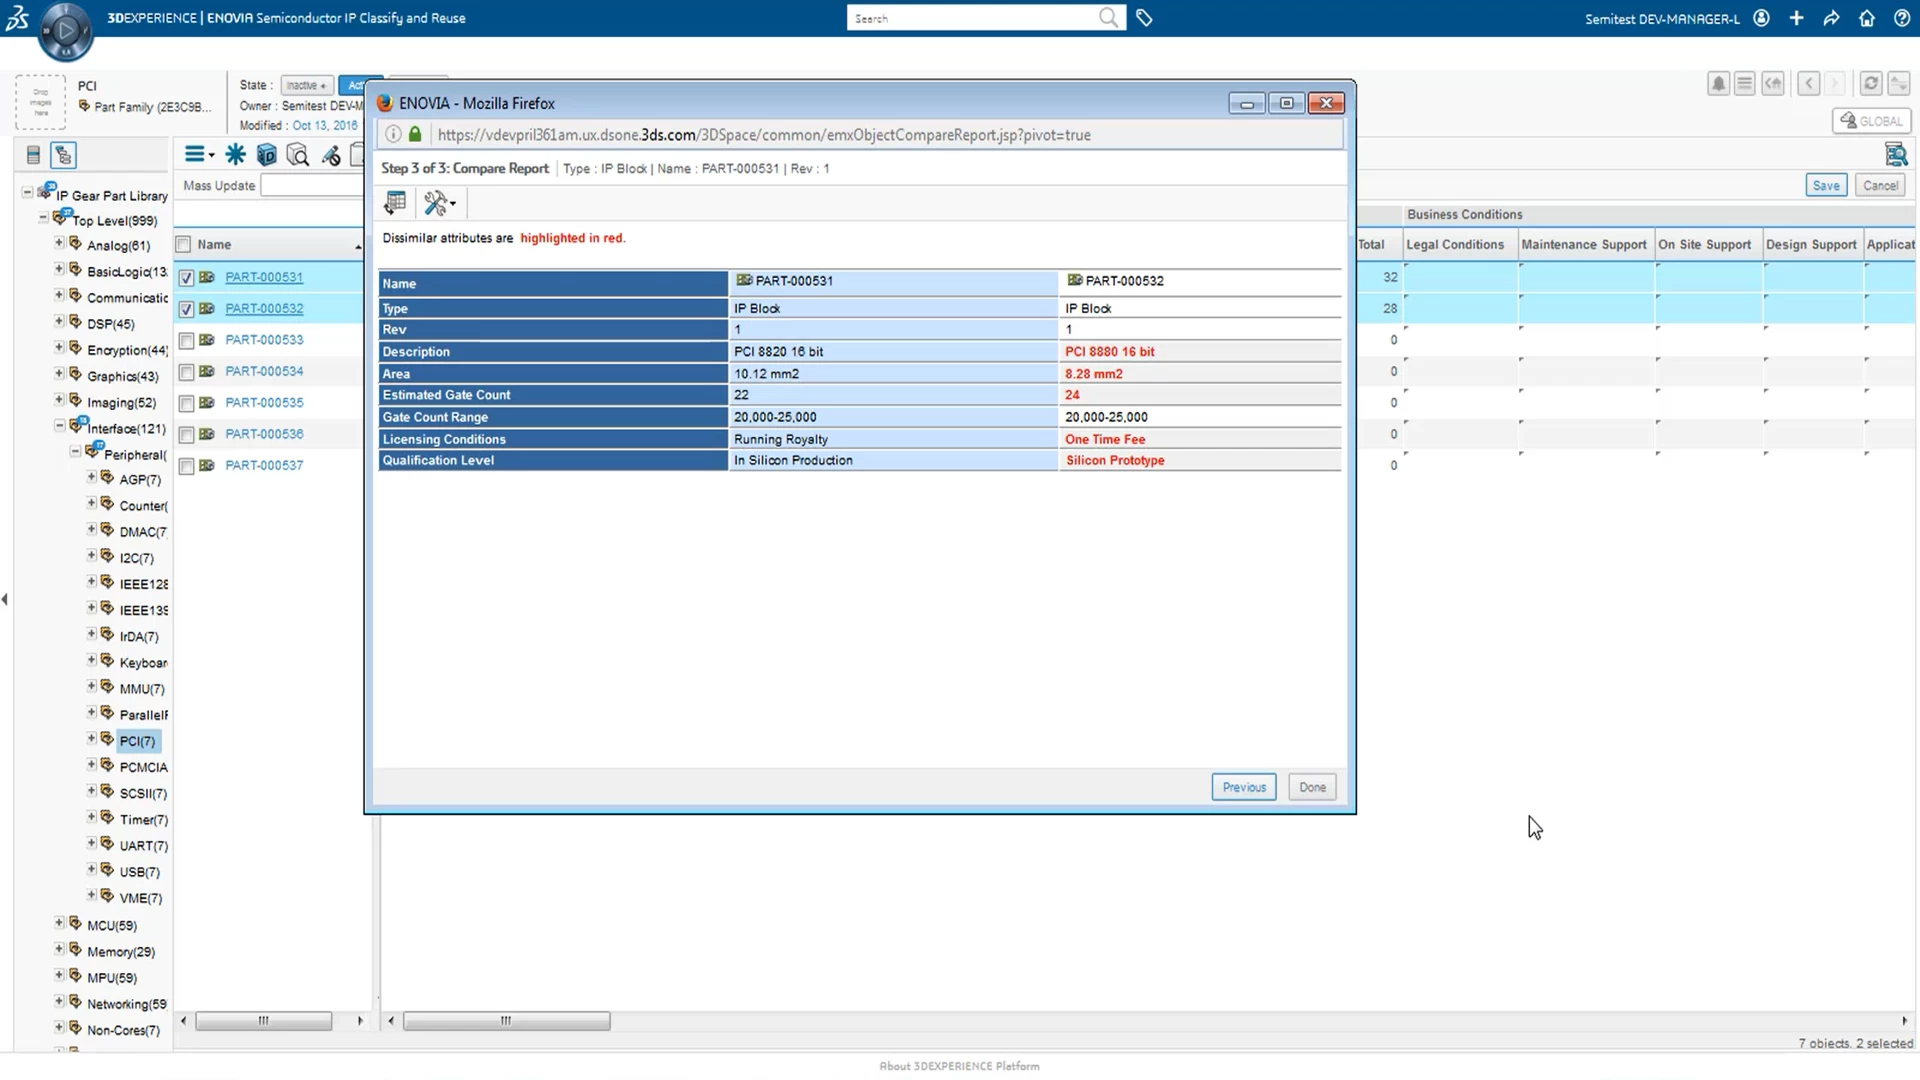Click the tag icon beside search

[1144, 18]
